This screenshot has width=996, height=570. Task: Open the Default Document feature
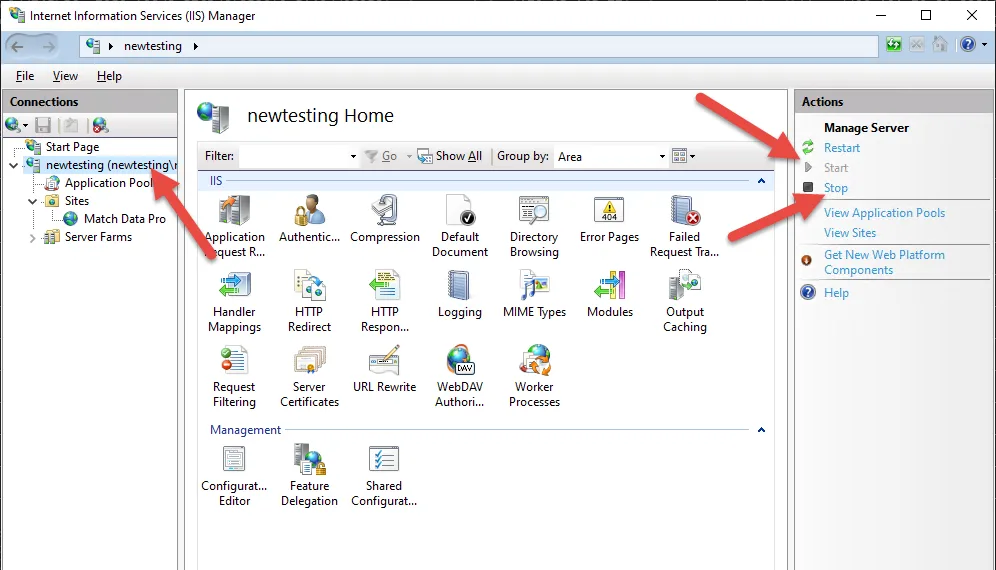coord(459,212)
